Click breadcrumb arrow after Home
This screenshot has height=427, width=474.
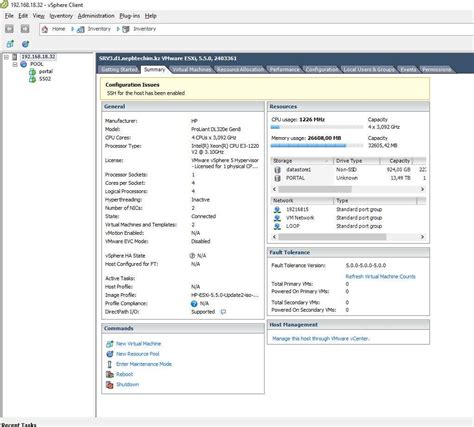(x=72, y=29)
